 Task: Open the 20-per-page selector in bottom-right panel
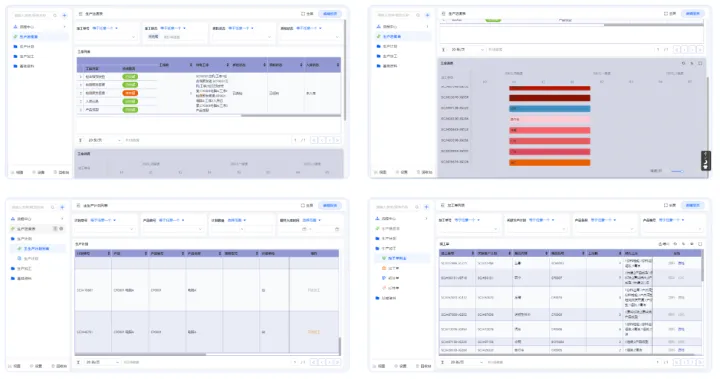[466, 362]
